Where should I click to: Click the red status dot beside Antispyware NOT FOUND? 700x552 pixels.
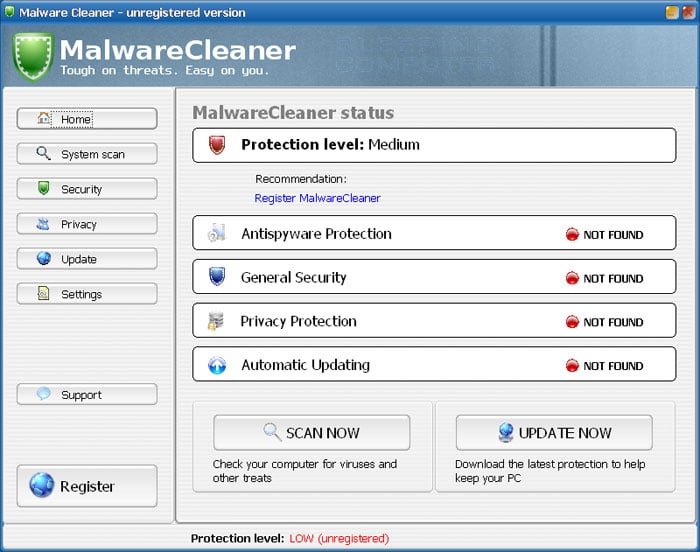click(x=572, y=235)
